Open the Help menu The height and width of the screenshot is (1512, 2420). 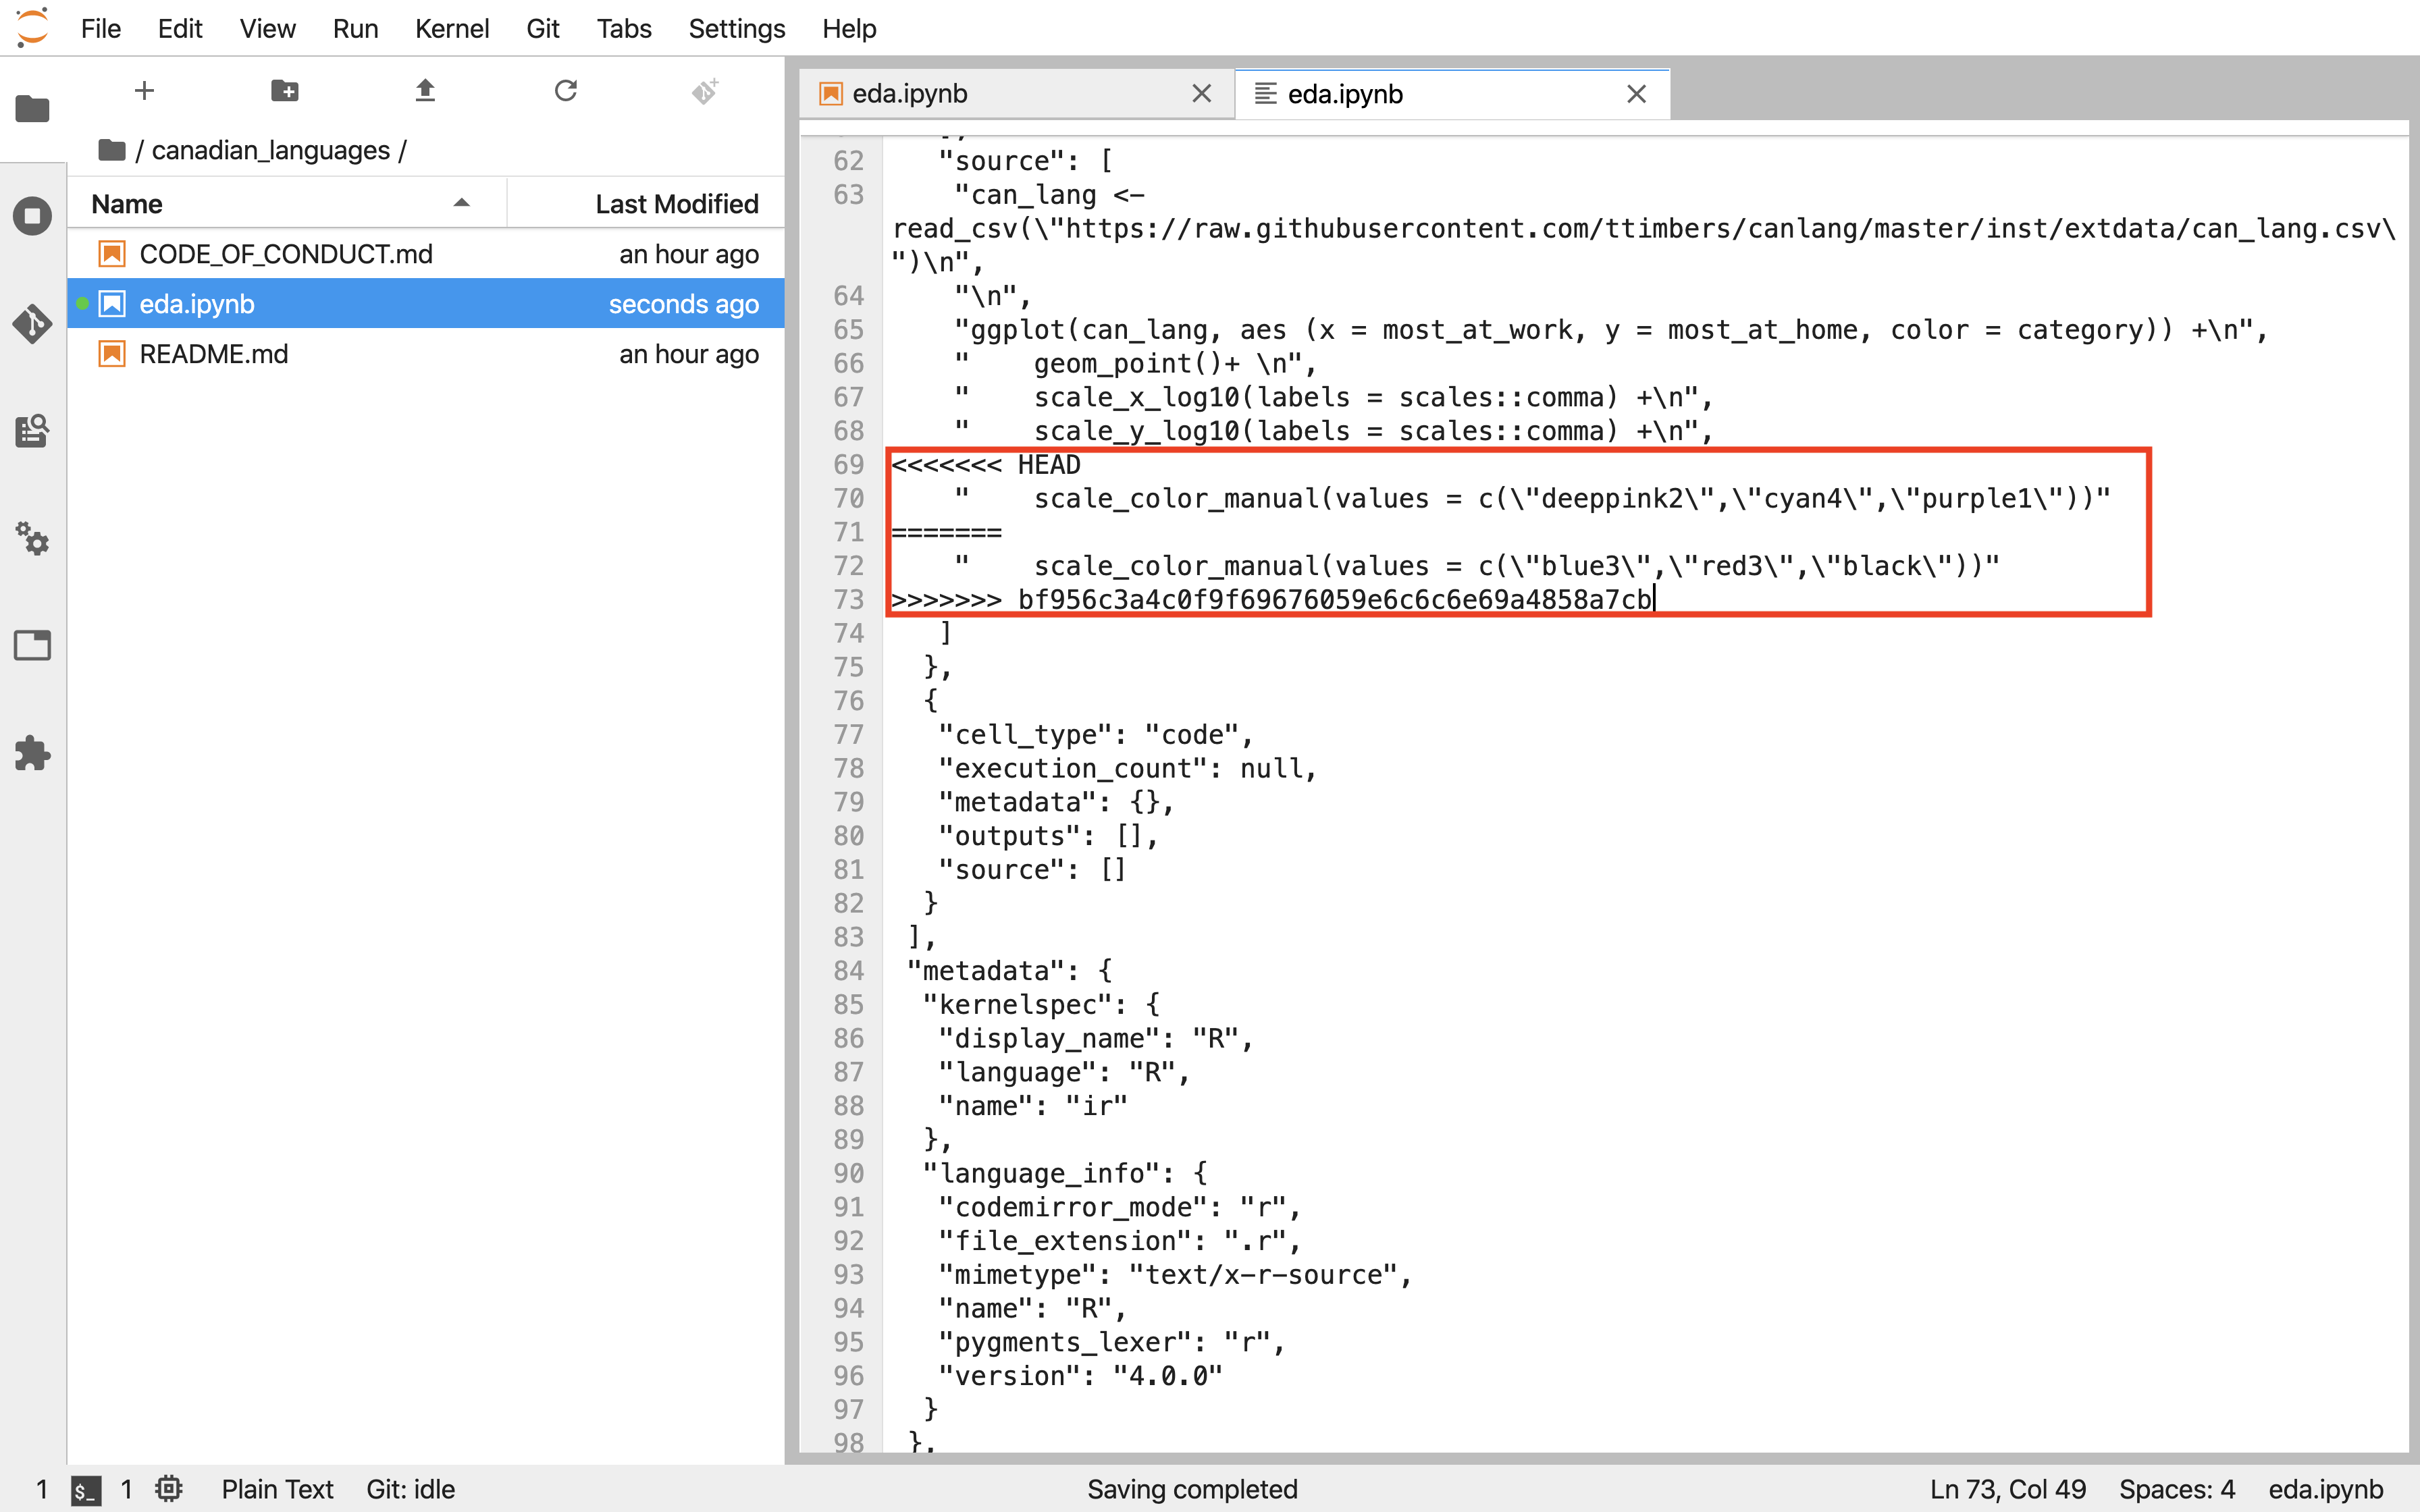[849, 28]
